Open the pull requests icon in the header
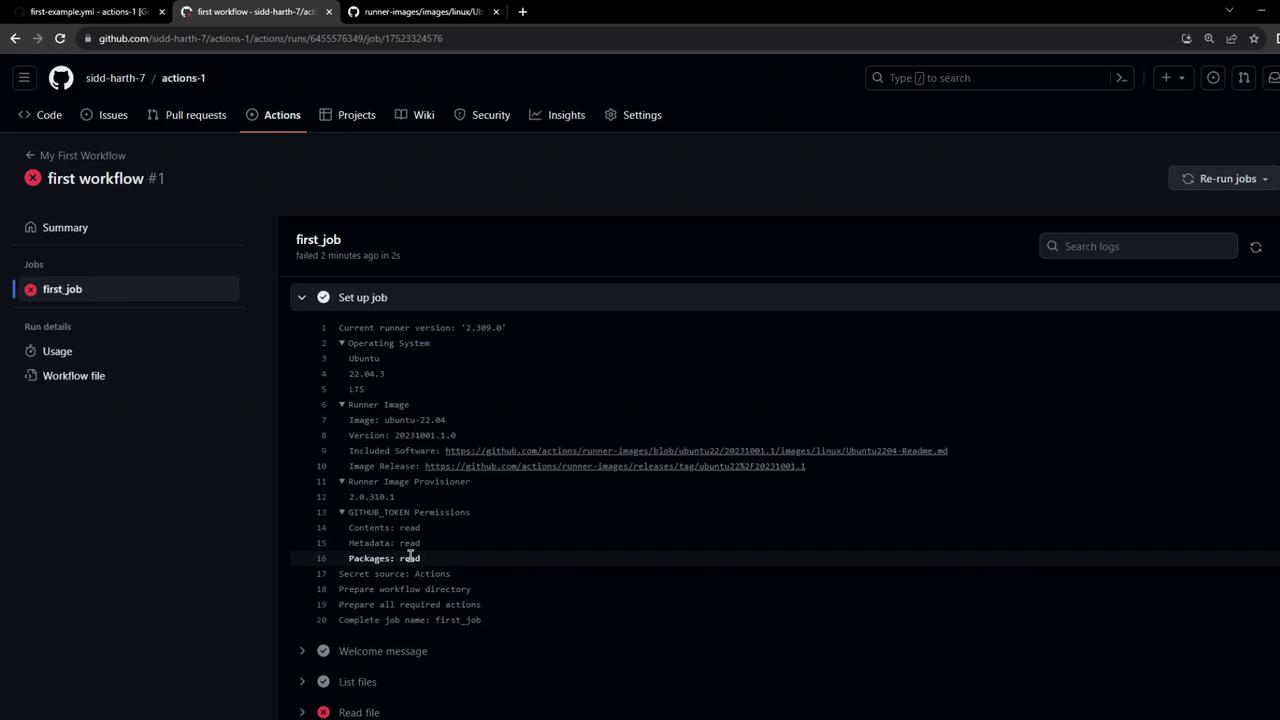 click(1244, 78)
